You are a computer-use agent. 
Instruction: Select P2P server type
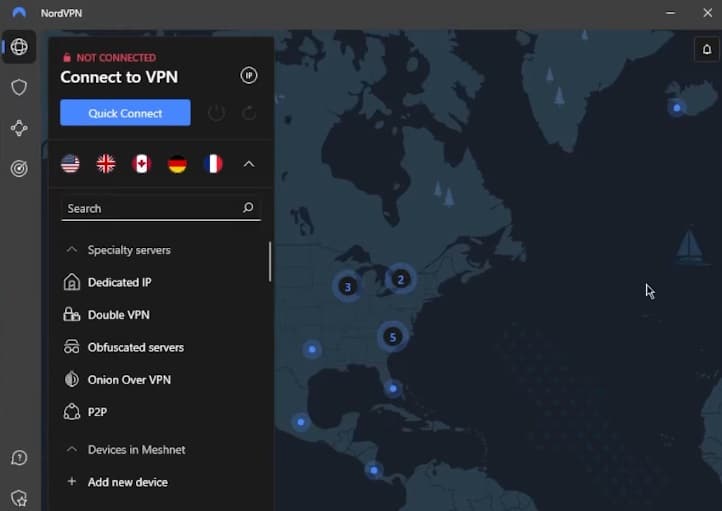pyautogui.click(x=98, y=412)
